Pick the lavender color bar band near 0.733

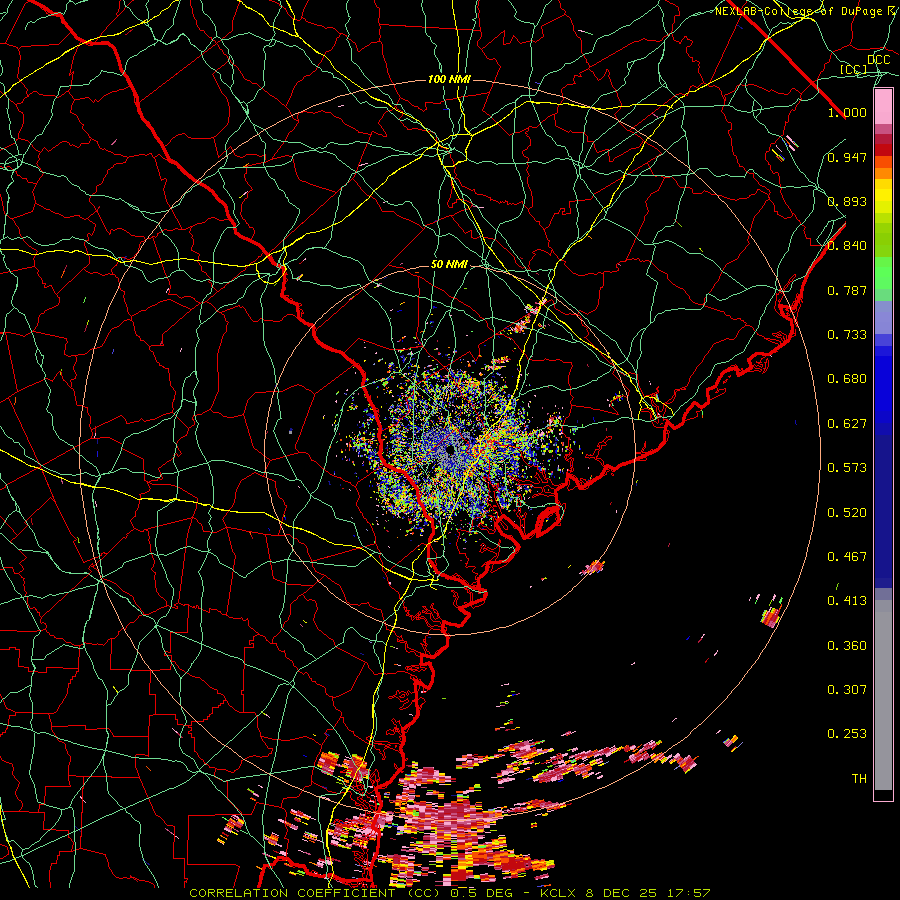[x=883, y=317]
